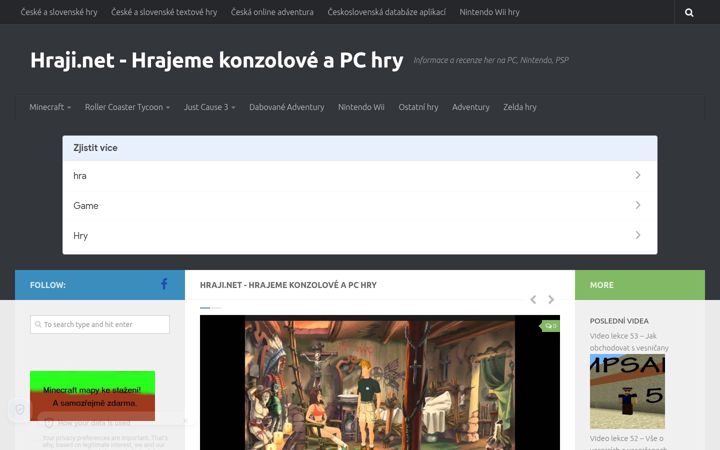Go to previous slide arrow
The width and height of the screenshot is (720, 450).
click(x=533, y=299)
